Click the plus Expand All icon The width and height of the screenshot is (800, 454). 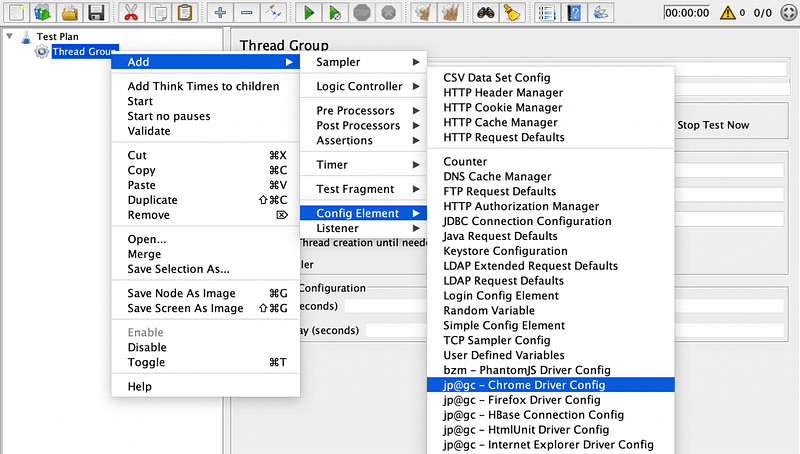click(x=220, y=13)
